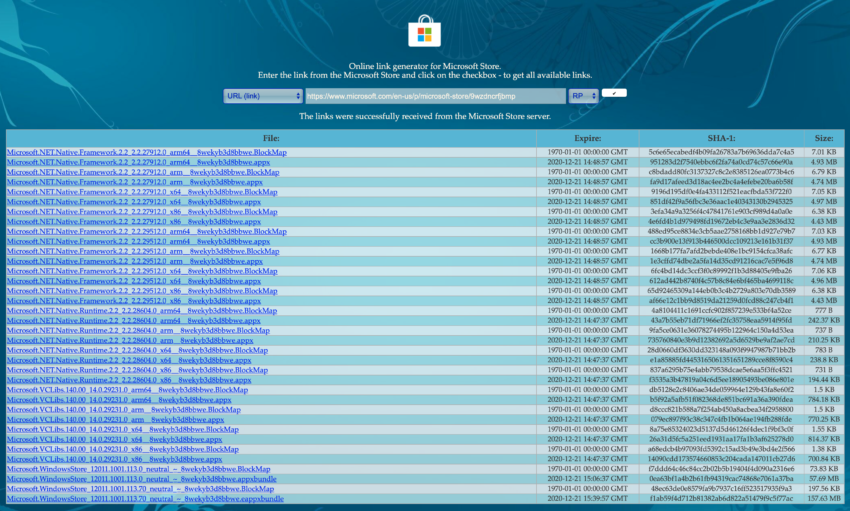Download NET.Native.Framework 2.2.29512.0 arm64 appx
Screen dimensions: 850x511
(138, 241)
